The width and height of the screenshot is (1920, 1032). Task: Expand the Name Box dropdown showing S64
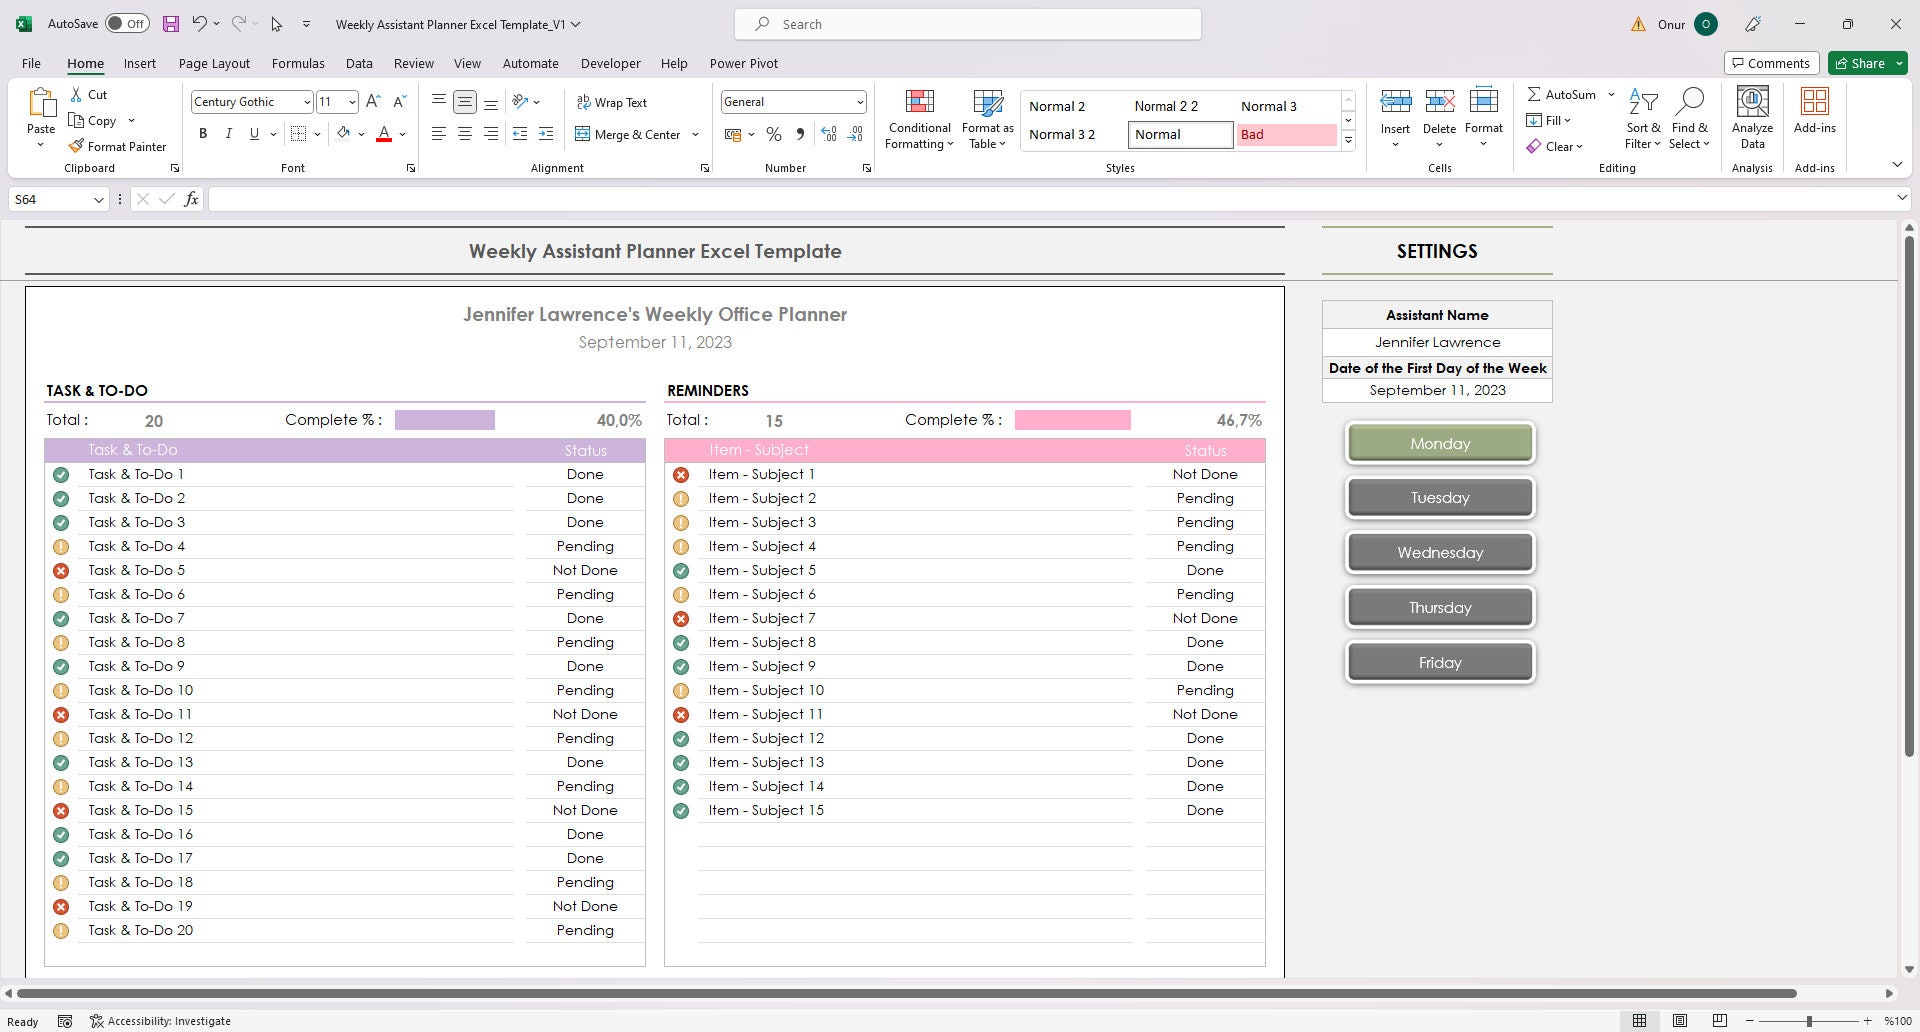pyautogui.click(x=97, y=199)
